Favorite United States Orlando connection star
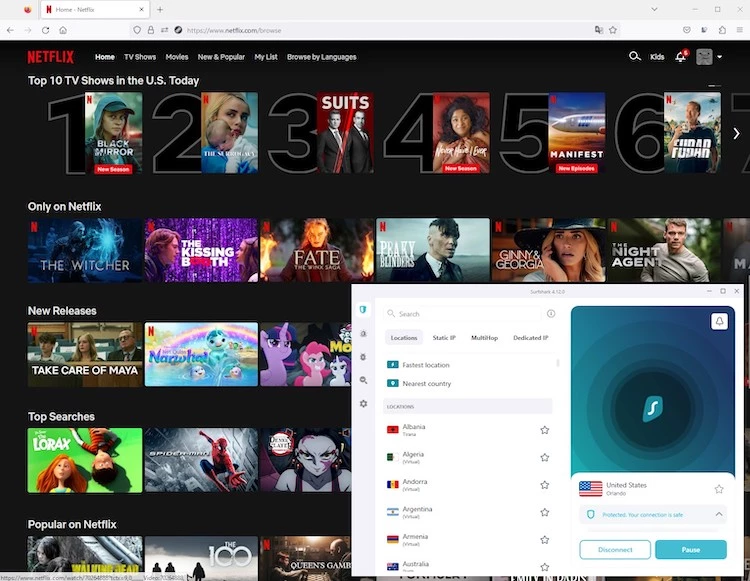The image size is (750, 581). coord(719,489)
